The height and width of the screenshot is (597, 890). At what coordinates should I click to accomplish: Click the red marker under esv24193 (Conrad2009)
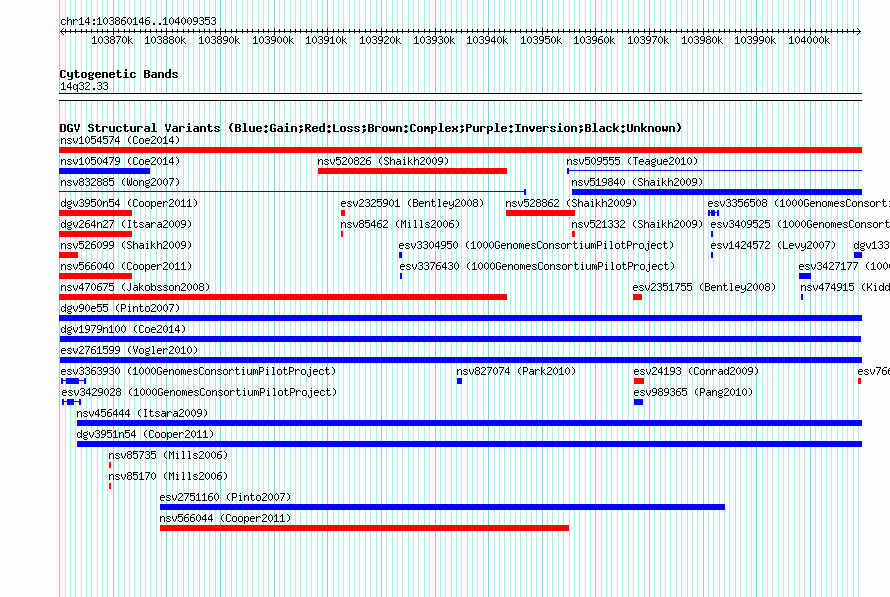point(639,381)
